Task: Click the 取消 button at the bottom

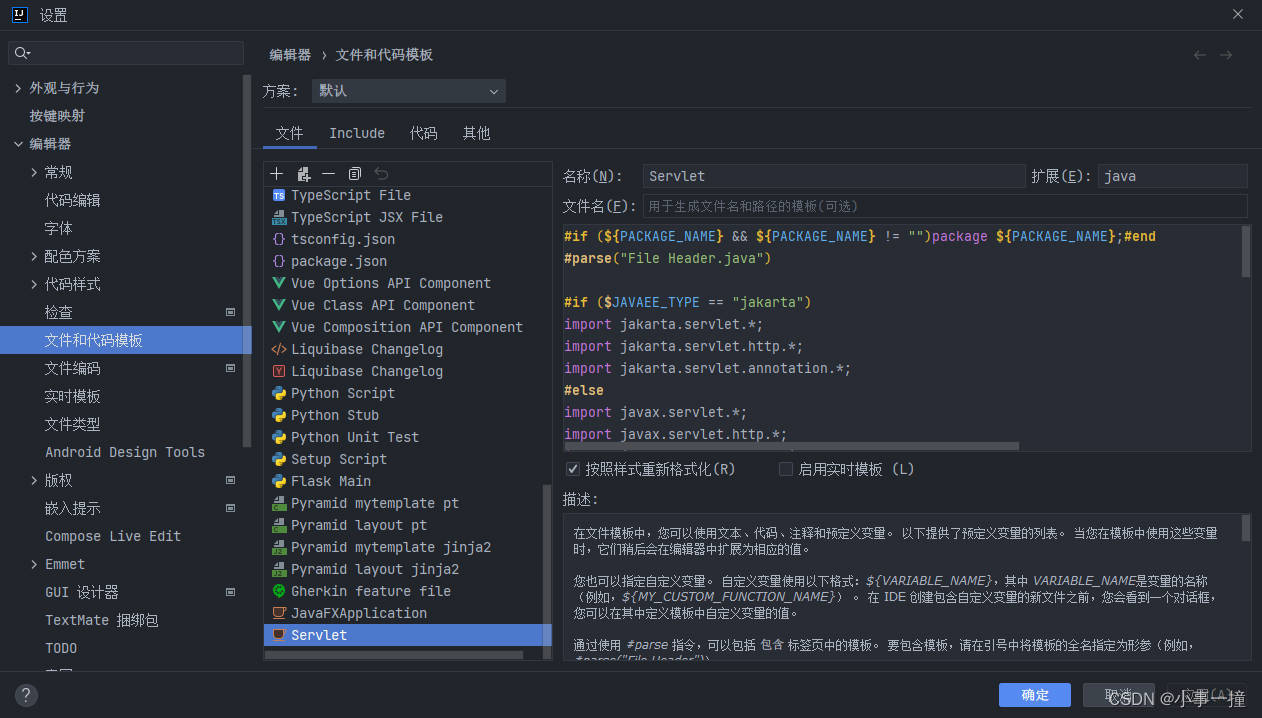Action: 1117,694
